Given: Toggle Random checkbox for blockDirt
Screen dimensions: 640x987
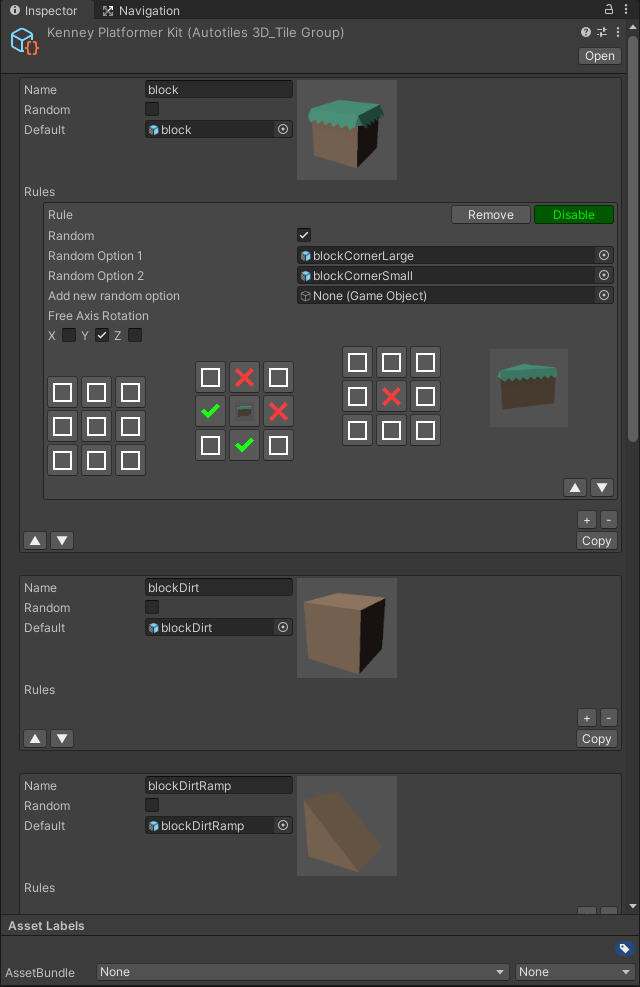Looking at the screenshot, I should [152, 607].
